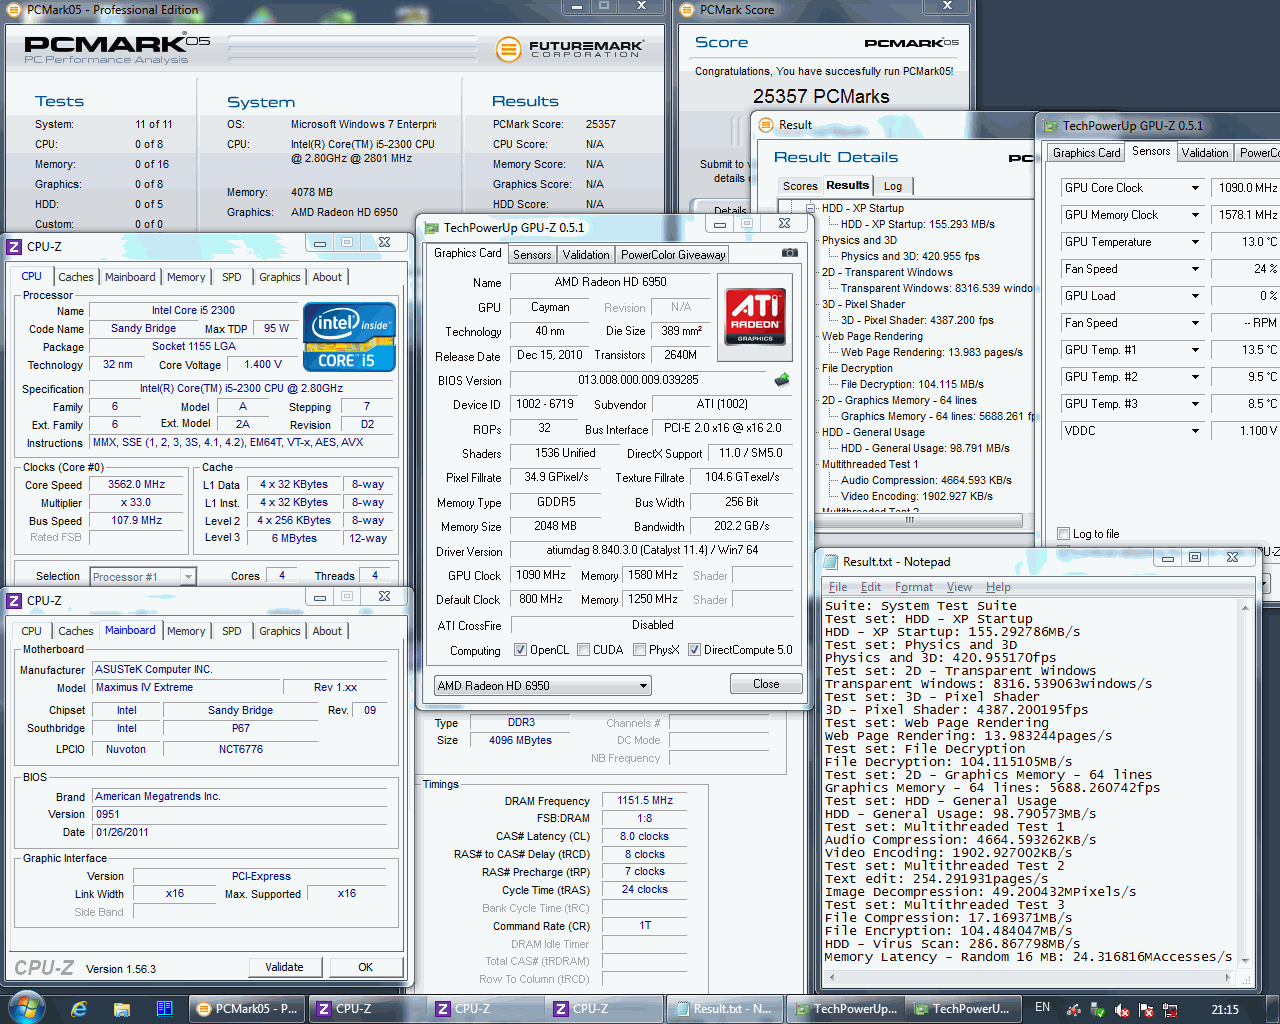
Task: Open the PowerColor Giveaway tab
Action: tap(673, 255)
